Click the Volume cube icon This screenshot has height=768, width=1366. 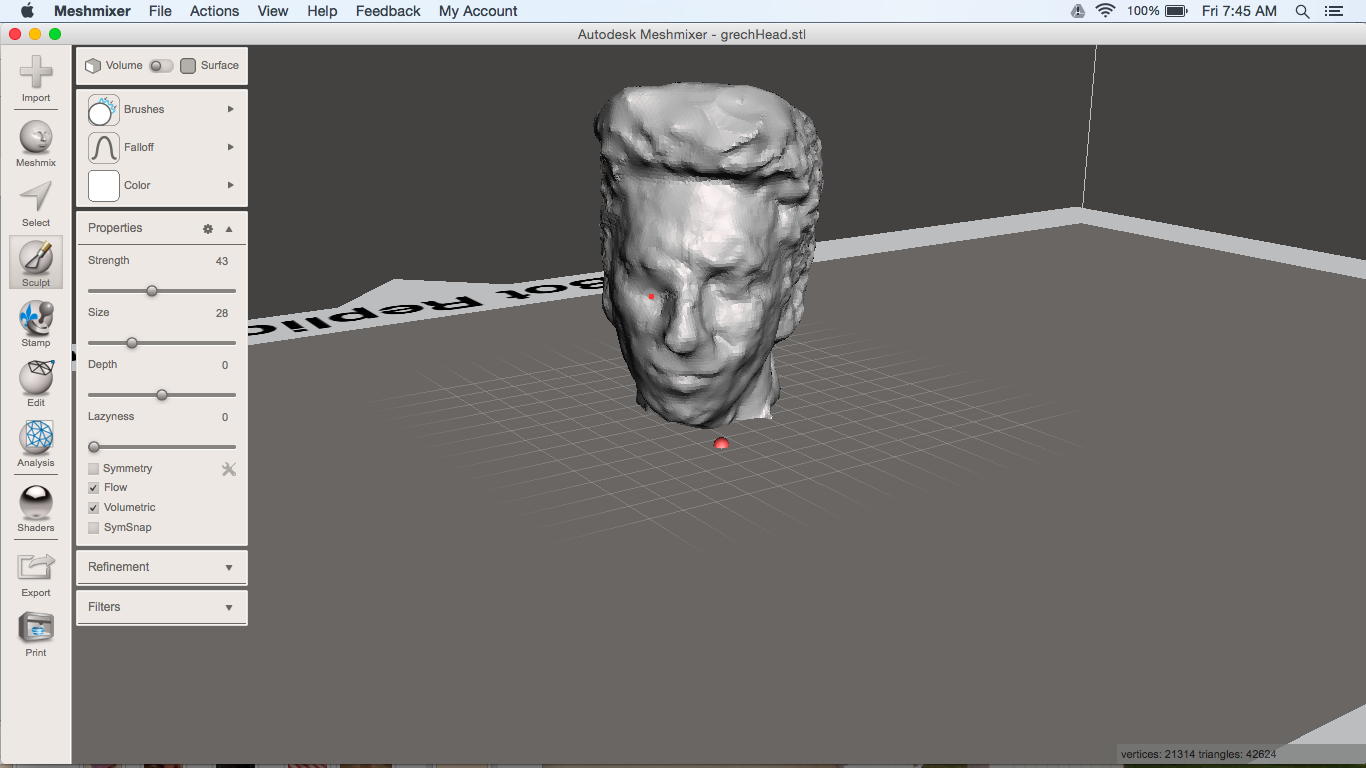click(93, 66)
